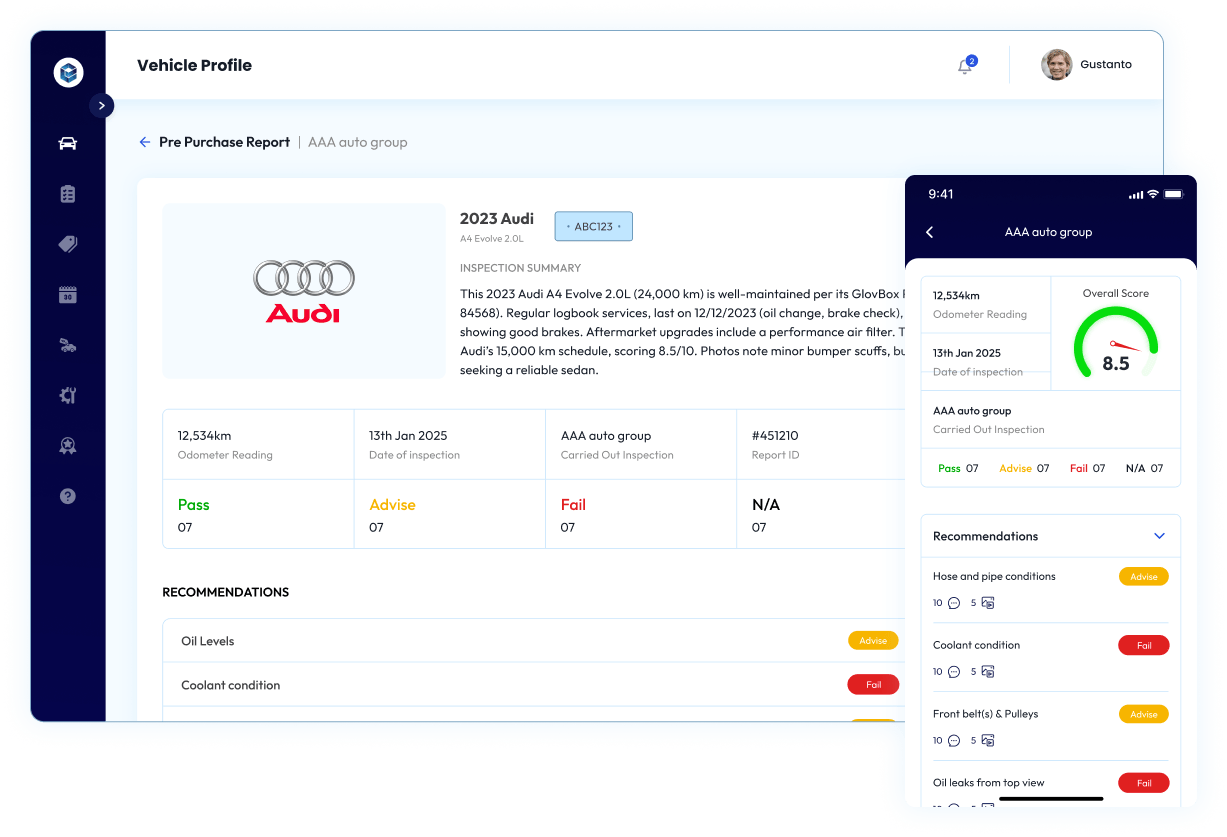Open the service settings wrench icon in the sidebar
The image size is (1227, 837).
click(x=67, y=395)
